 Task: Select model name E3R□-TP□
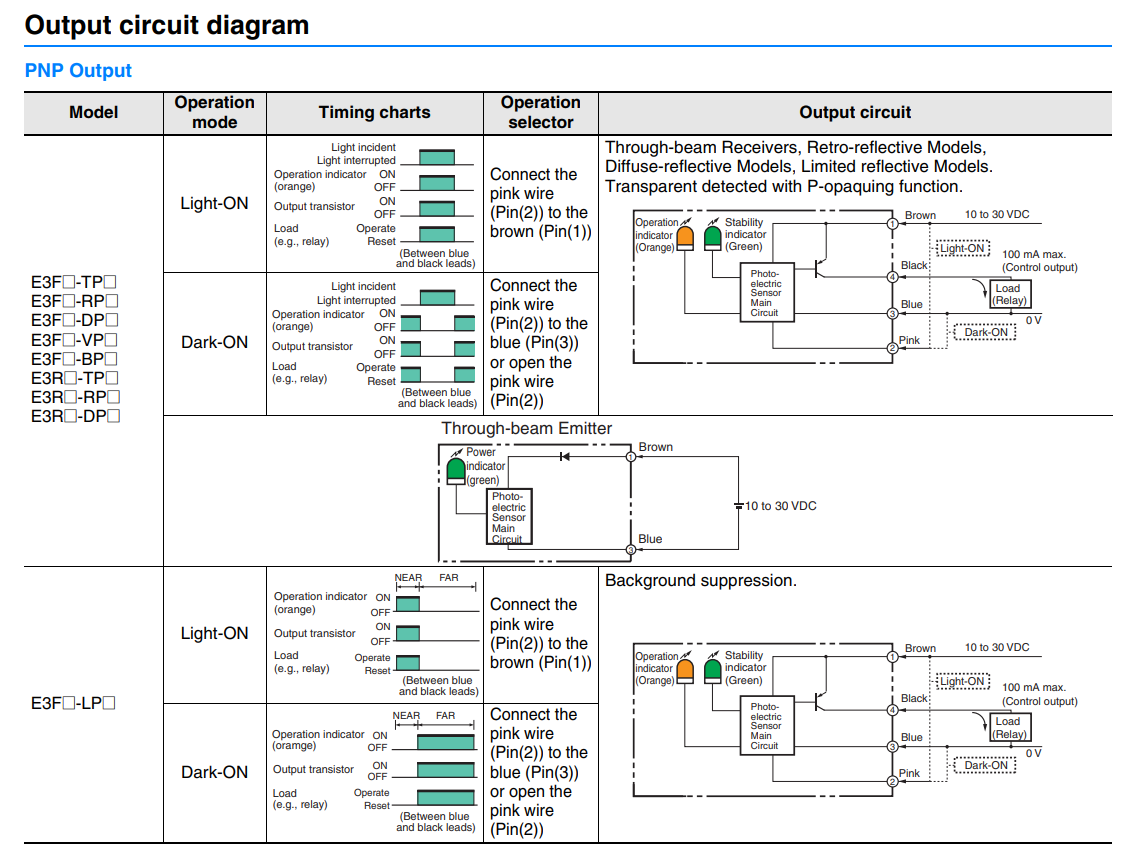tap(74, 378)
